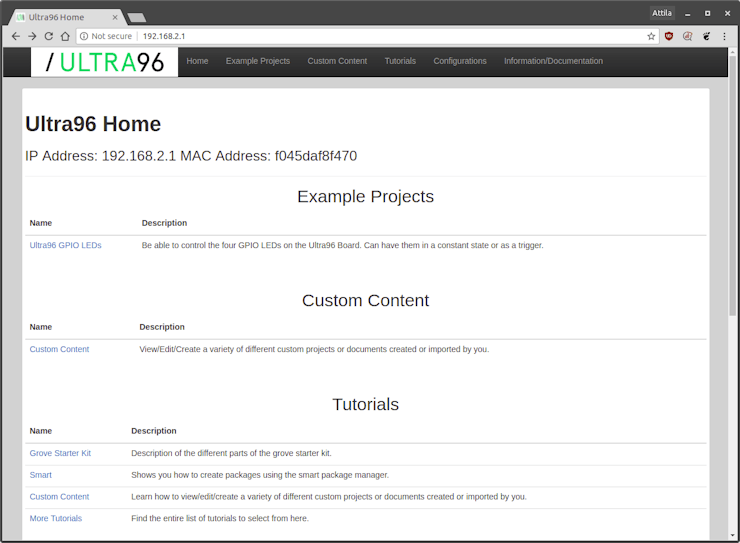
Task: Open Information/Documentation in the navigation bar
Action: (x=553, y=61)
